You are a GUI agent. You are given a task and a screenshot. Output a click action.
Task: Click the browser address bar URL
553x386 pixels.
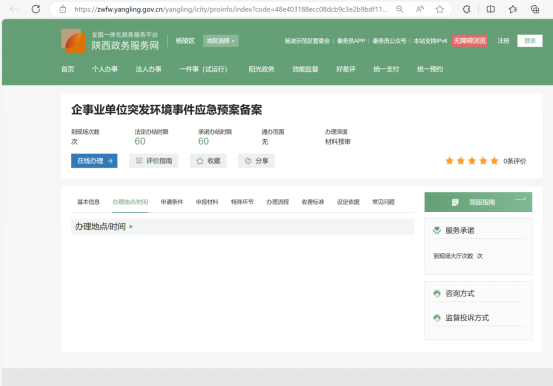tap(231, 9)
